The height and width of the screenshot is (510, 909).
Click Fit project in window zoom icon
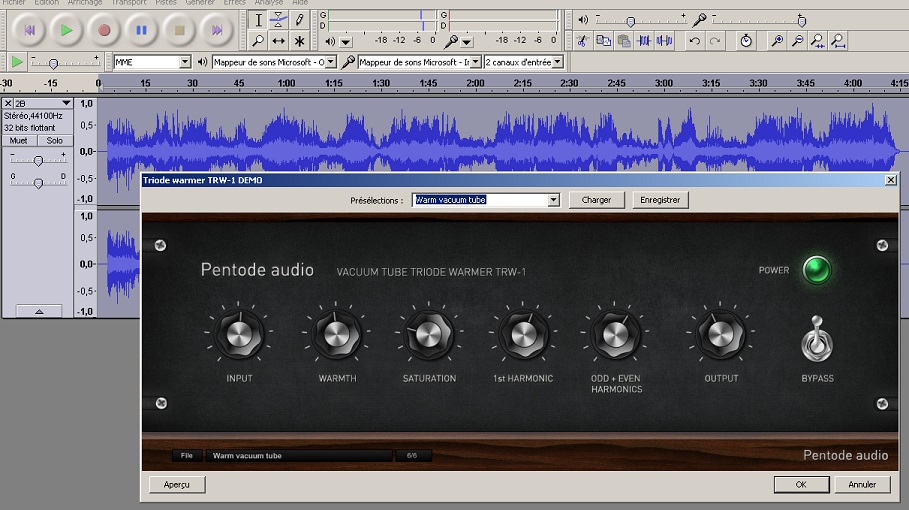click(838, 41)
